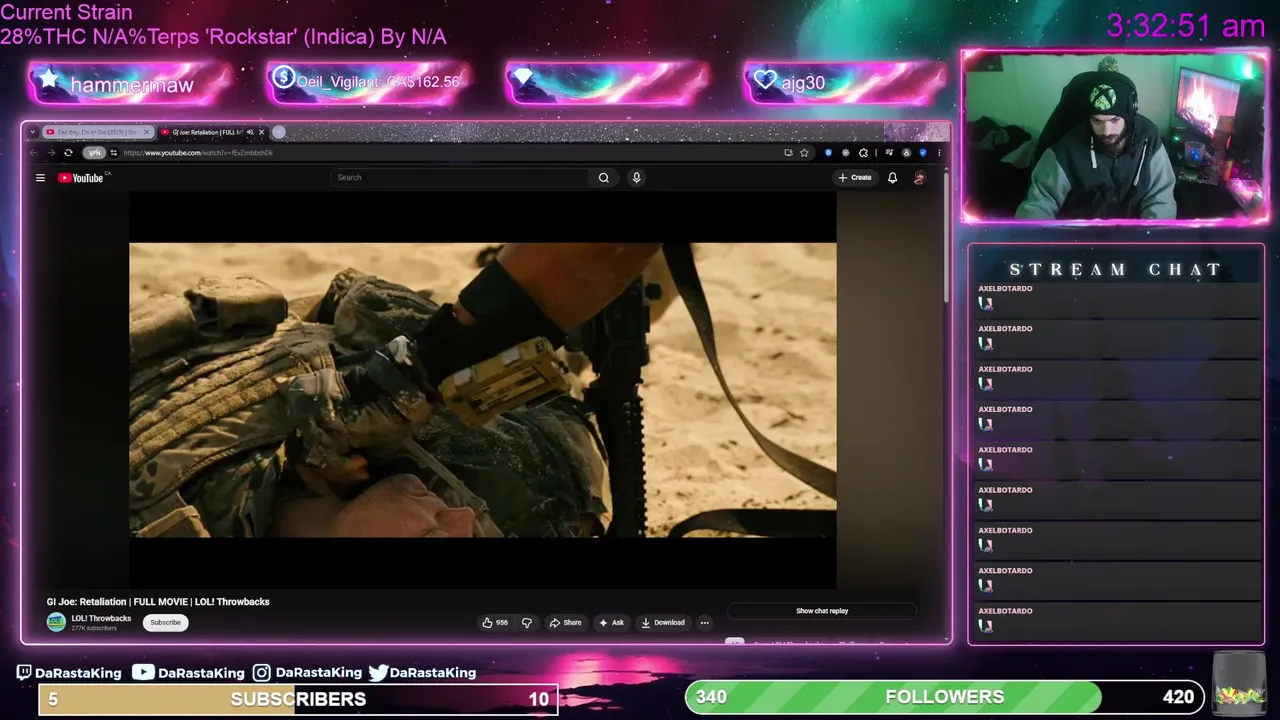Focus the YouTube search field
This screenshot has height=720, width=1280.
tap(460, 178)
